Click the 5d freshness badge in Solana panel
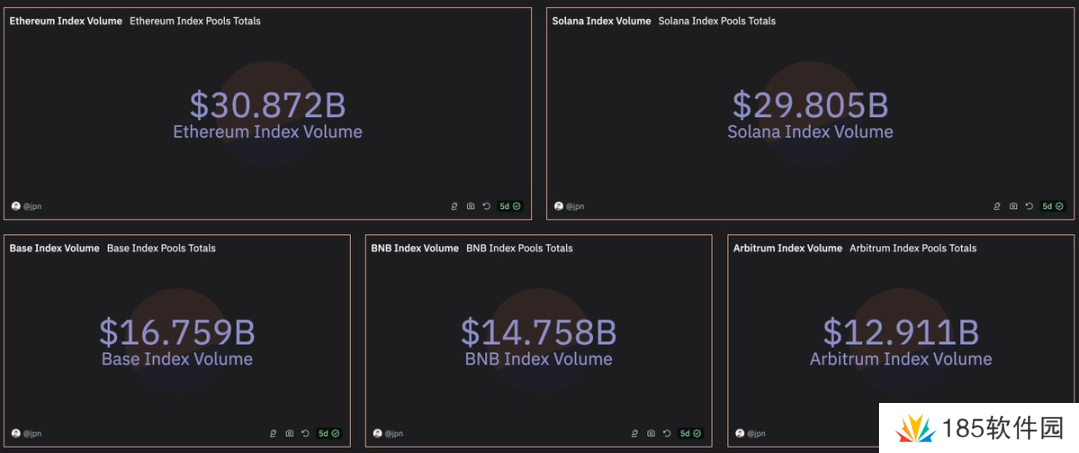Screen dimensions: 1079x453 1053,206
